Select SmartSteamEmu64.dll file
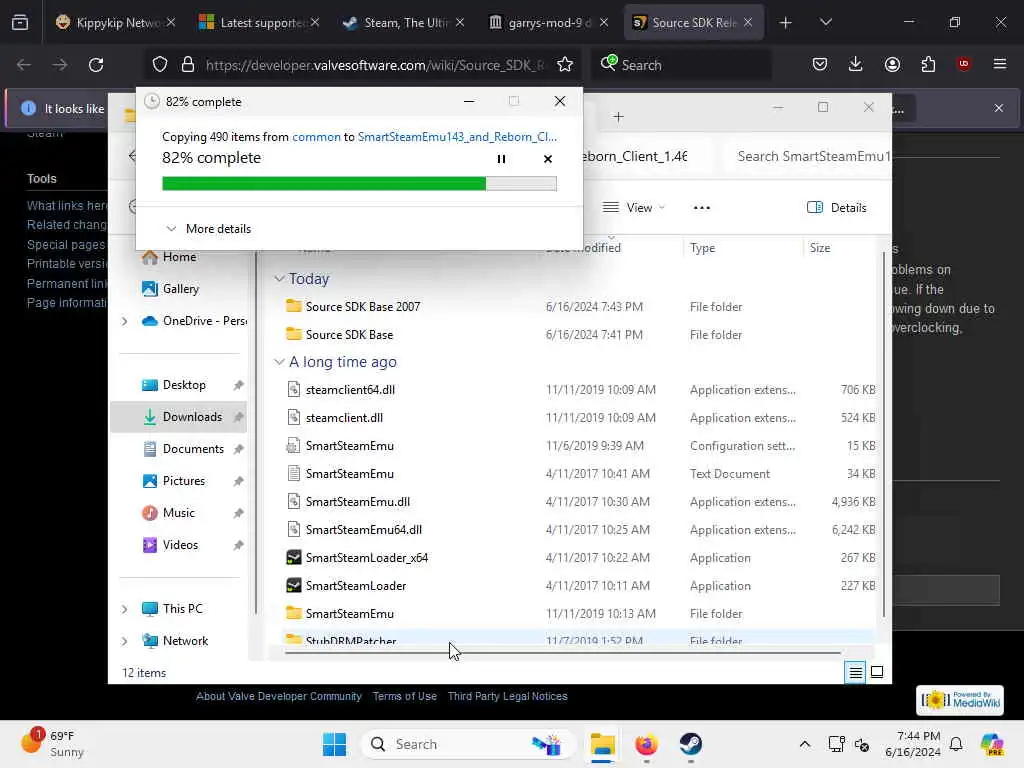Screen dimensions: 1024x768 click(363, 530)
